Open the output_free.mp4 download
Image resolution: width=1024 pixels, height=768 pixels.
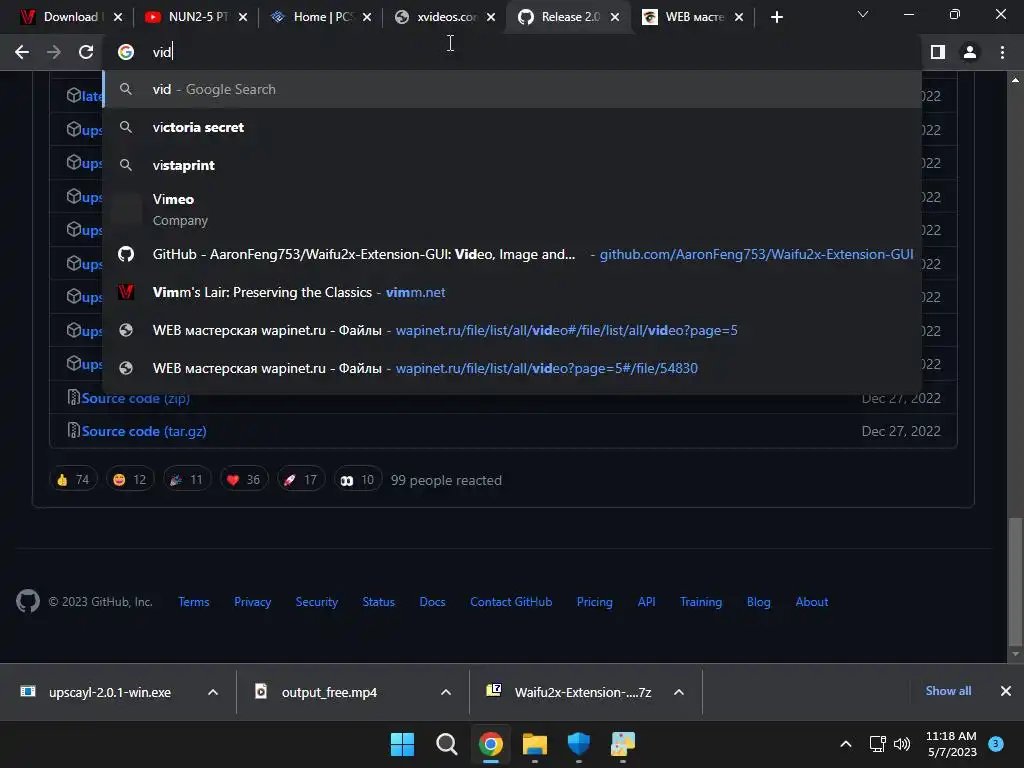pos(330,692)
